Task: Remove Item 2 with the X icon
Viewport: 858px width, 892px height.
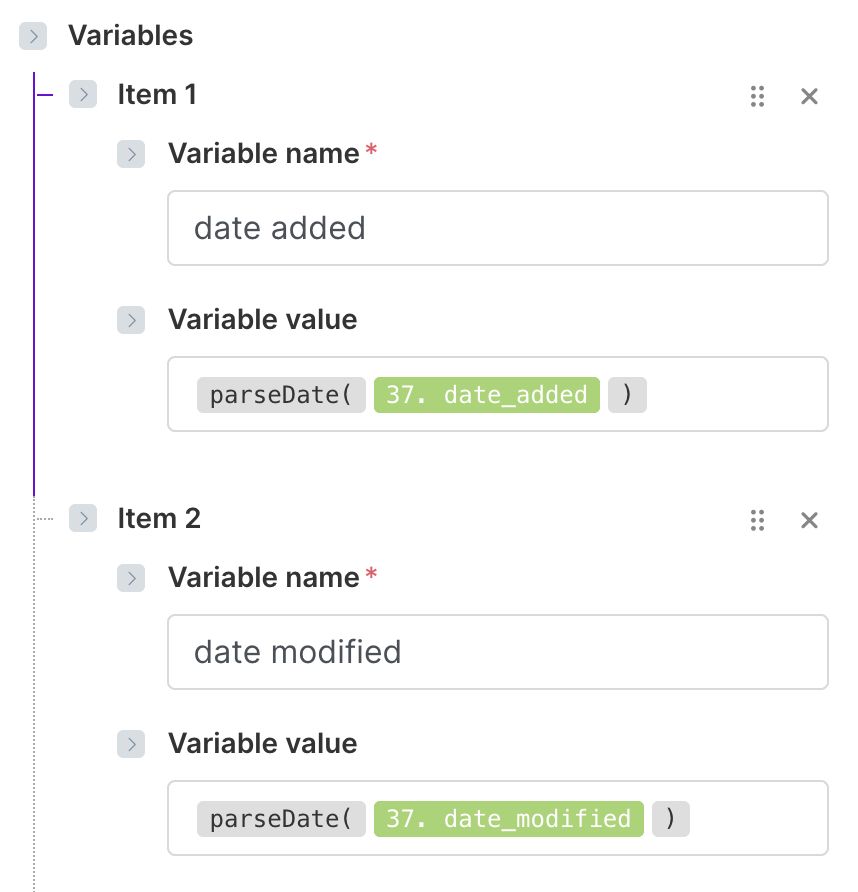Action: [810, 520]
